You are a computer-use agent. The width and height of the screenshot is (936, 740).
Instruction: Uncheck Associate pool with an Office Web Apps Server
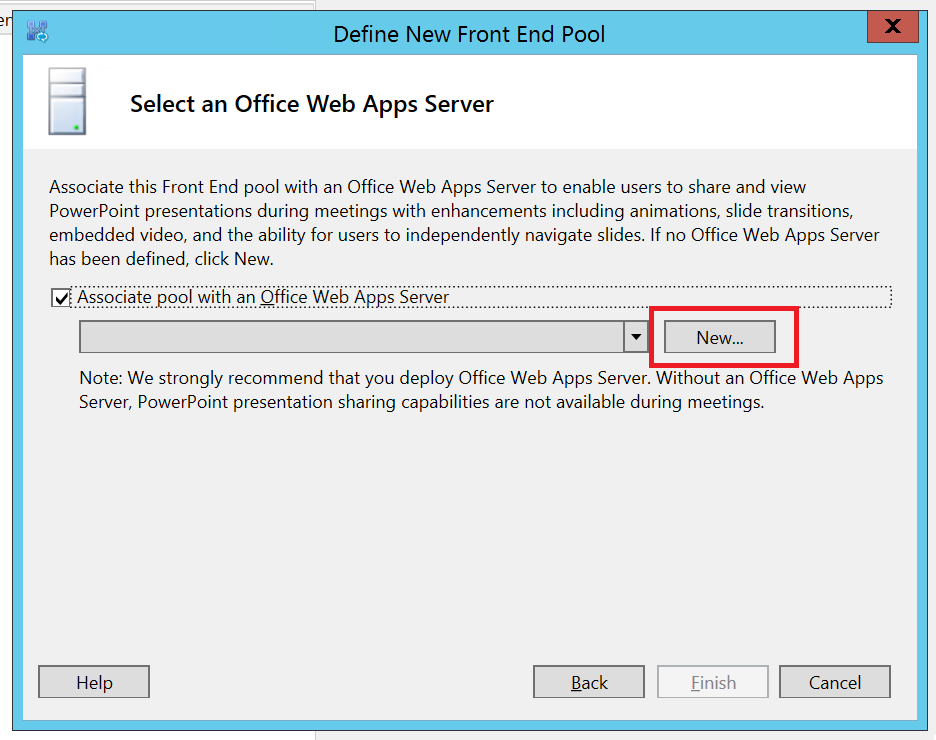pos(61,297)
